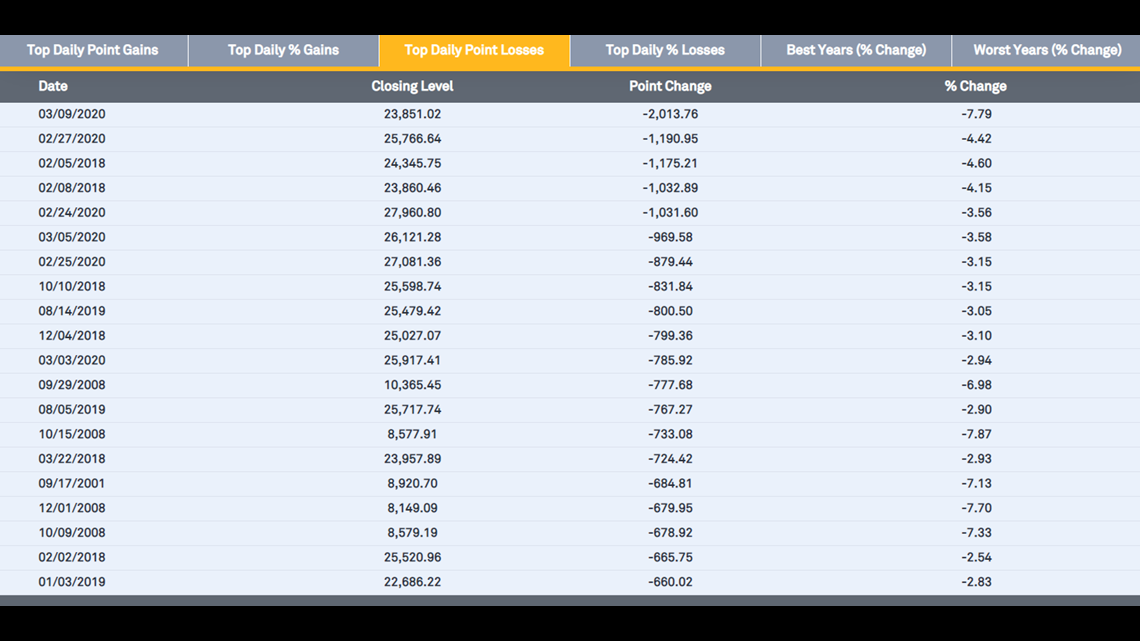Viewport: 1140px width, 641px height.
Task: View Worst Years (% Change) tab
Action: pyautogui.click(x=1047, y=50)
